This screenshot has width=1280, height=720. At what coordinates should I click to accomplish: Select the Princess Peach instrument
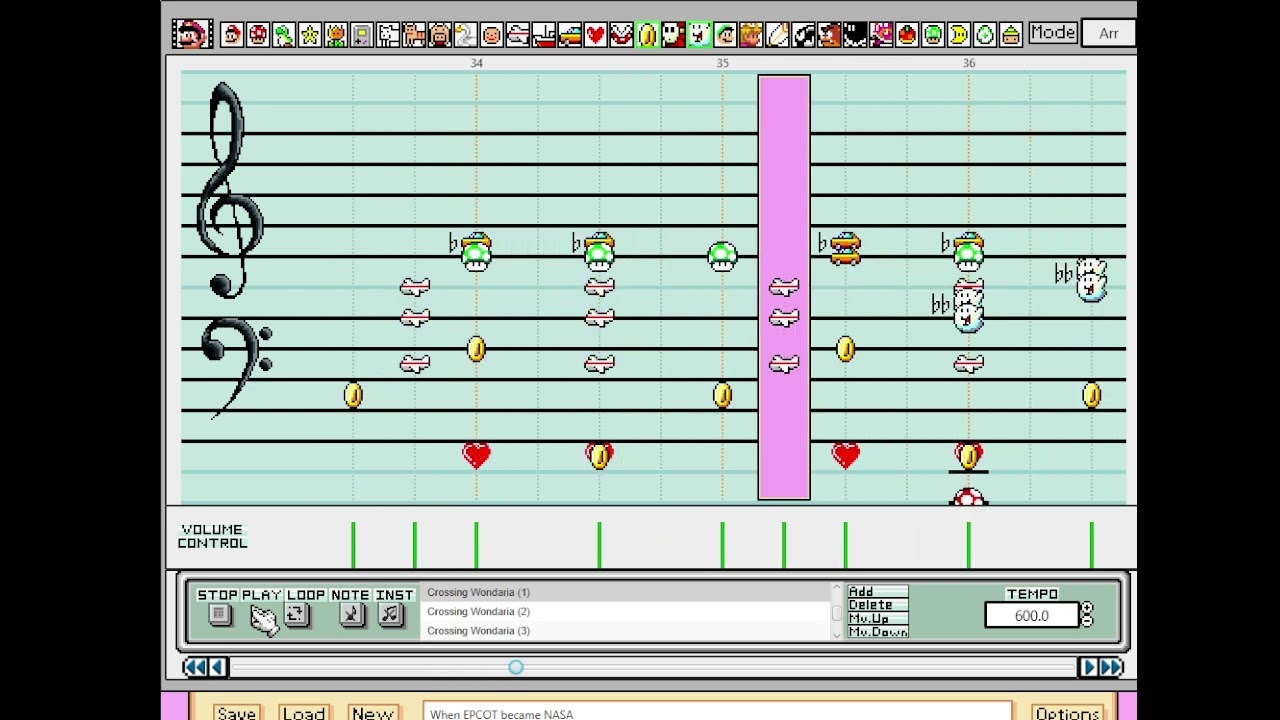pyautogui.click(x=752, y=35)
